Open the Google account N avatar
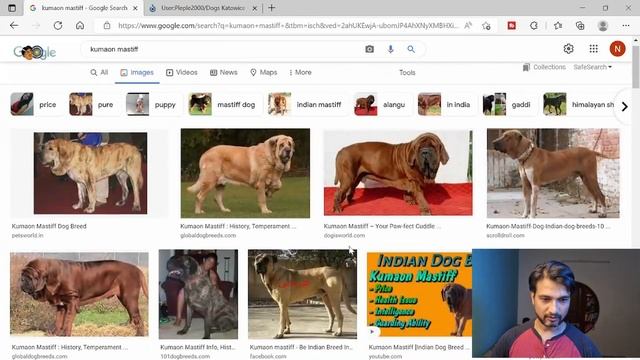 coord(617,49)
